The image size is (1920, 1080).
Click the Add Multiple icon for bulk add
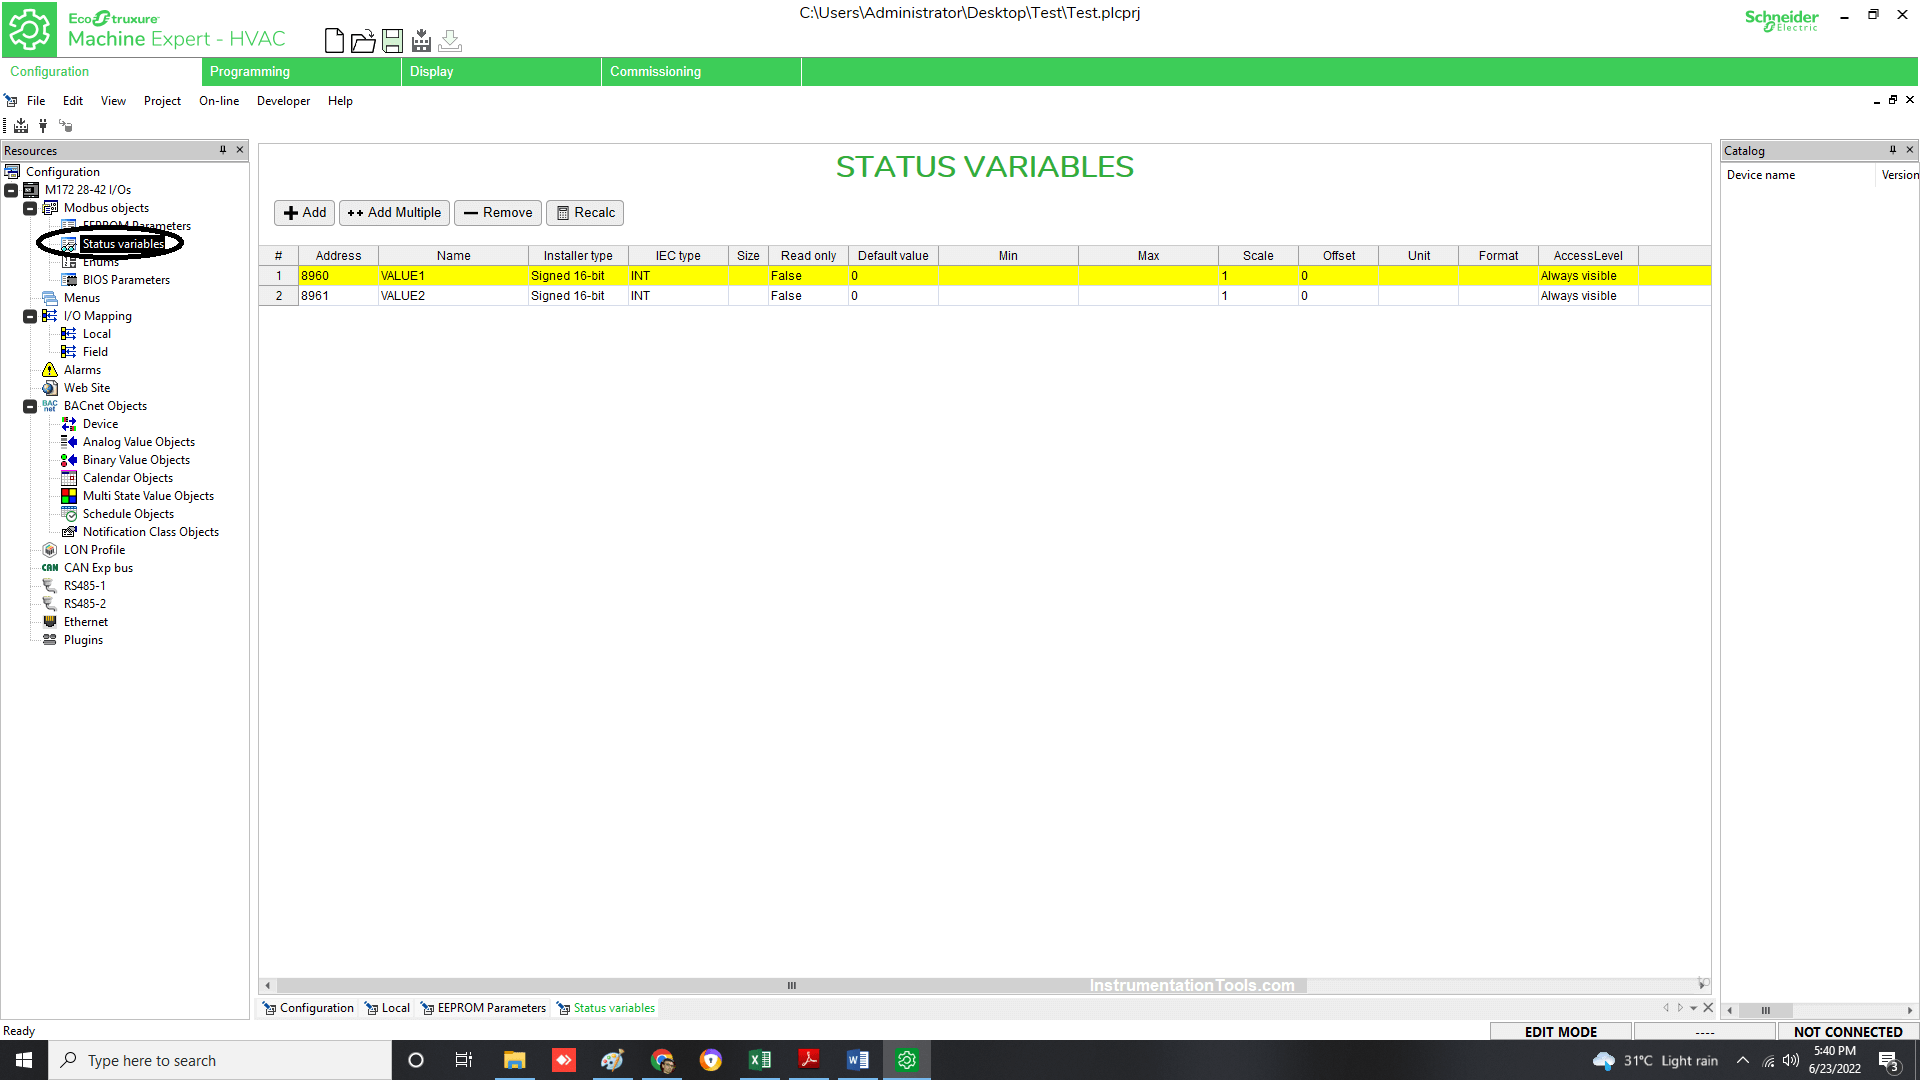click(393, 212)
